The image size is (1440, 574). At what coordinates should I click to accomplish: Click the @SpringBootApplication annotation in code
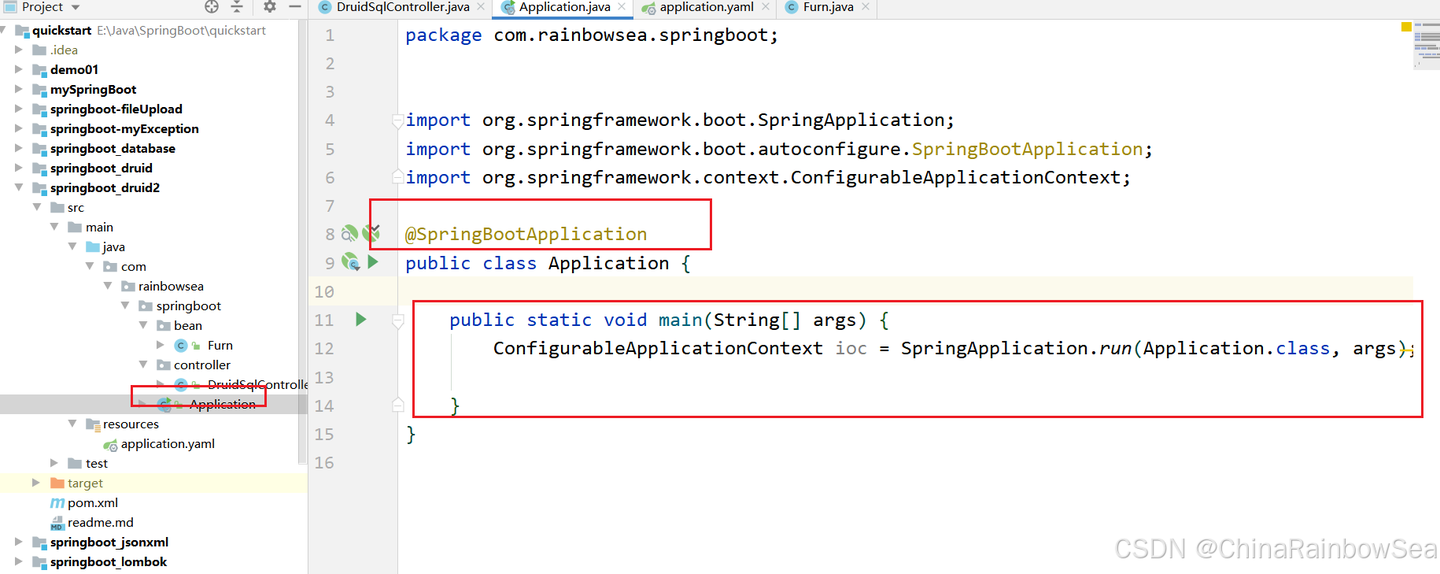click(x=526, y=234)
